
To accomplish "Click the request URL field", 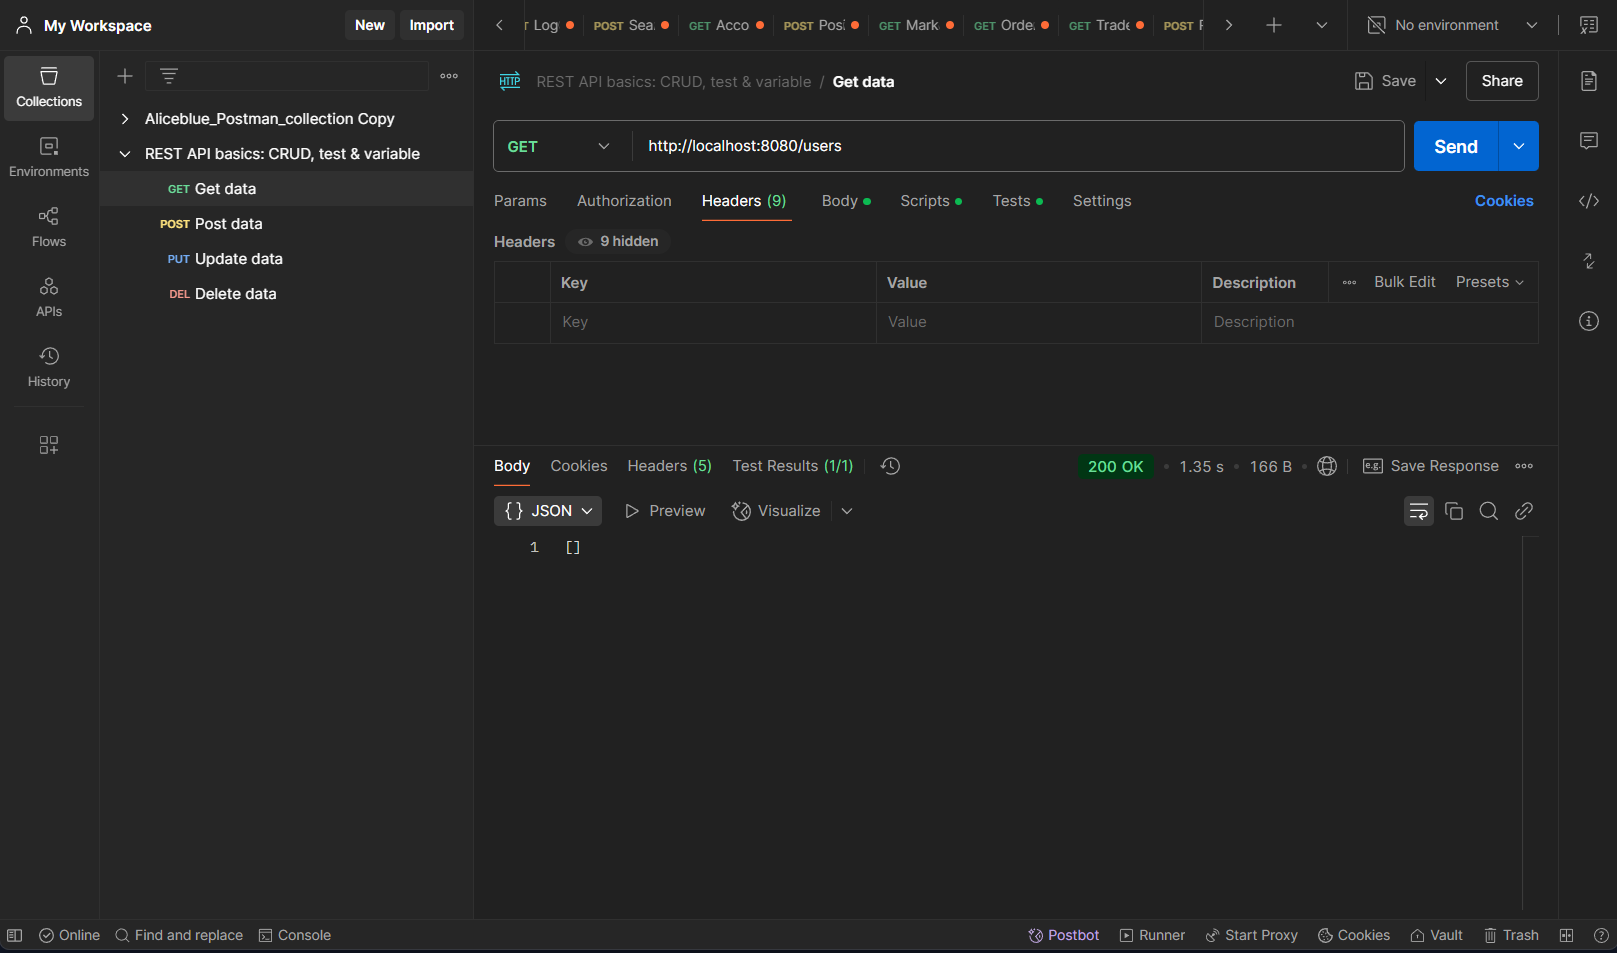I will tap(1018, 146).
